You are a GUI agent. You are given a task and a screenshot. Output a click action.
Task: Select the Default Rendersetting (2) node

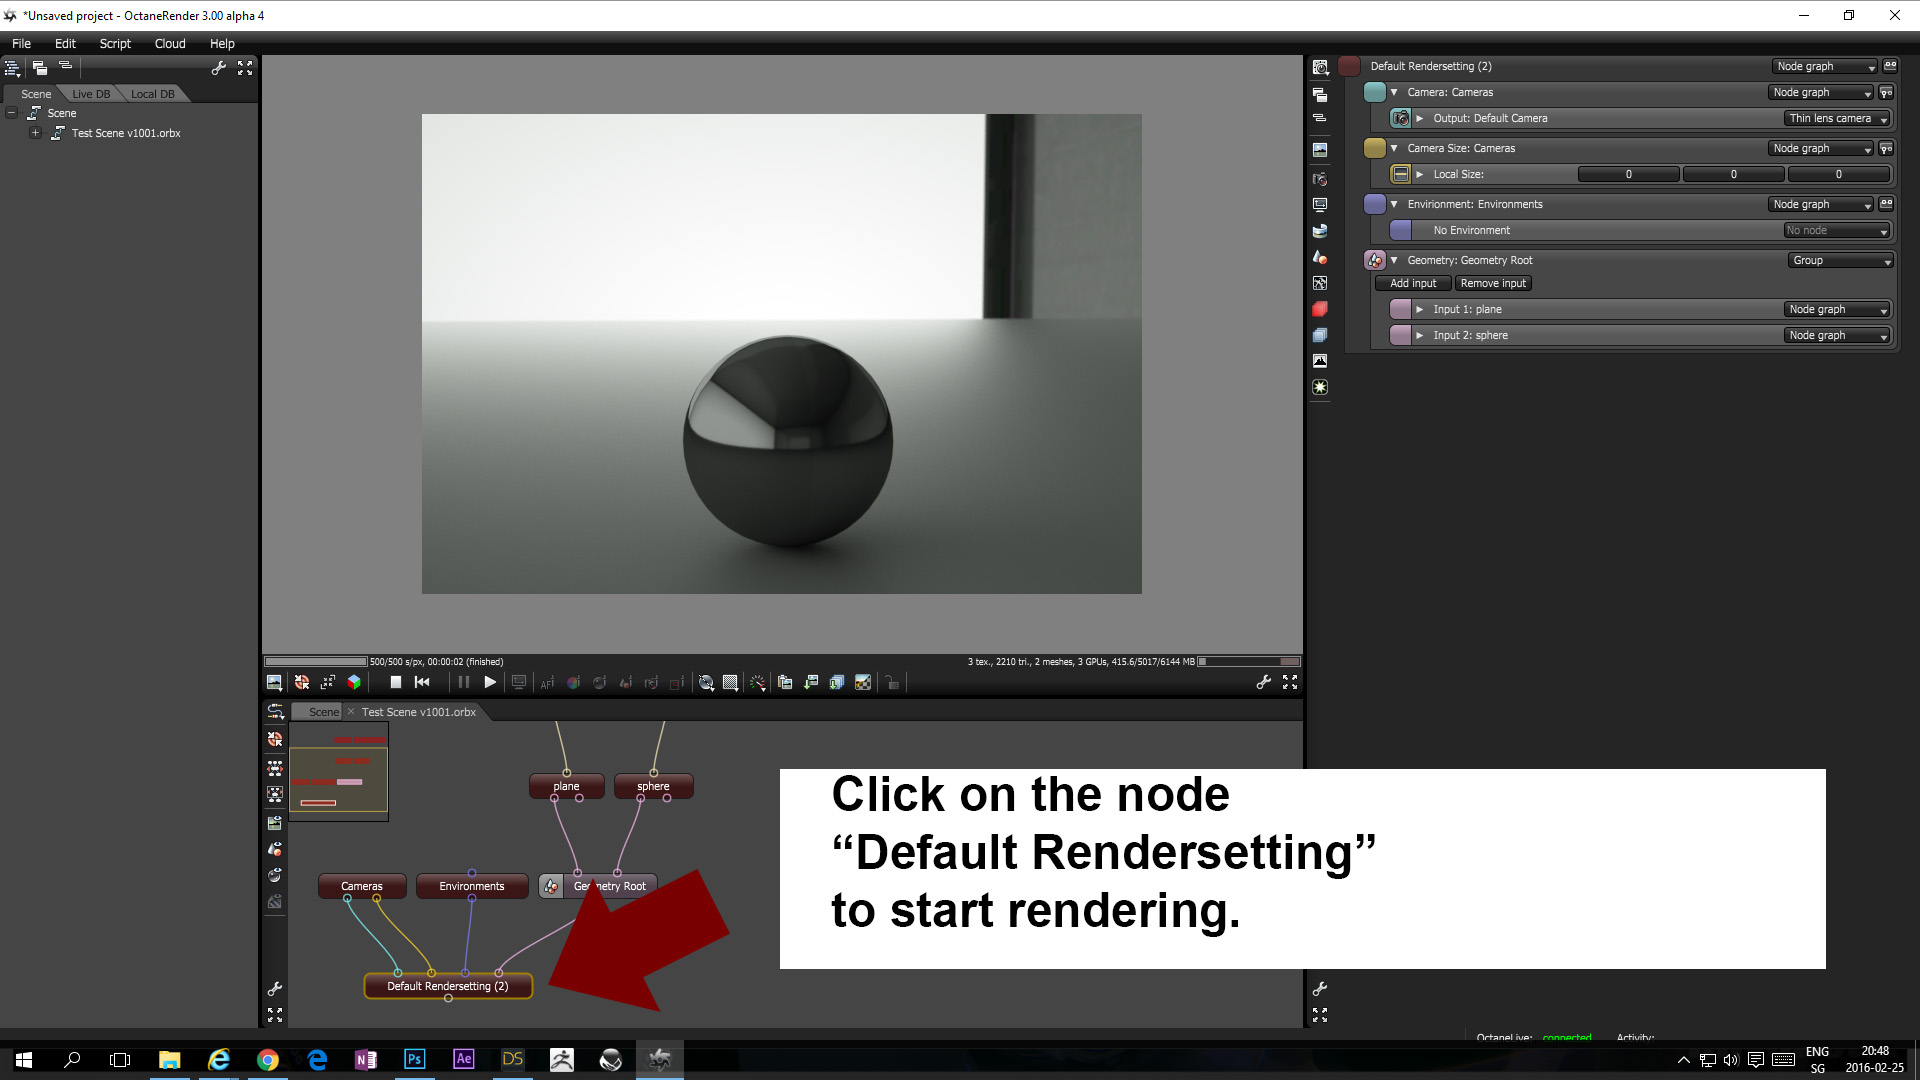coord(447,986)
